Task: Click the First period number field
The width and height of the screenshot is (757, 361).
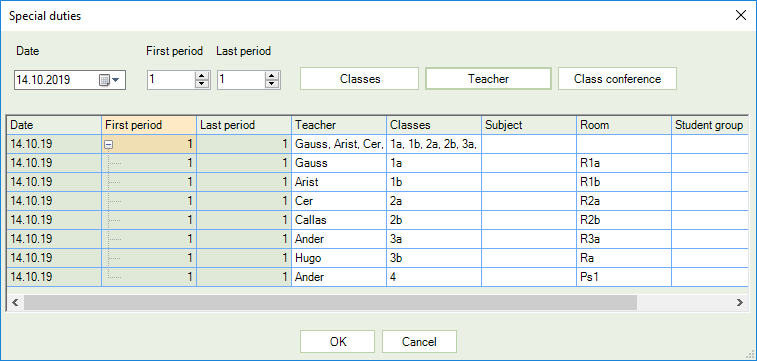Action: click(171, 80)
